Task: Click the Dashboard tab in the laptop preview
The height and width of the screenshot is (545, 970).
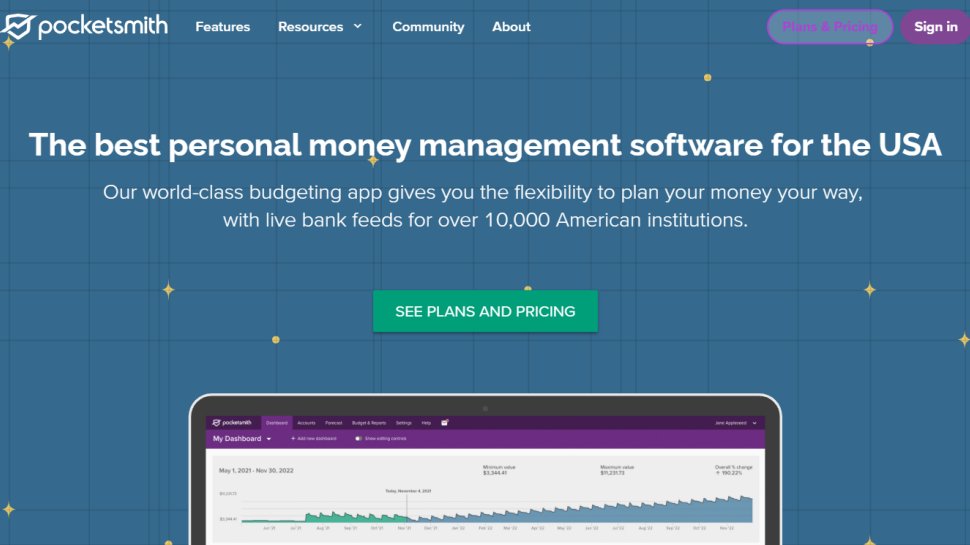Action: point(277,423)
